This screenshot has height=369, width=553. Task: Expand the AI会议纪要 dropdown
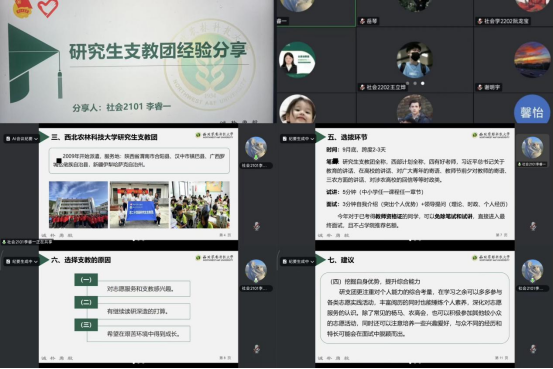point(22,139)
